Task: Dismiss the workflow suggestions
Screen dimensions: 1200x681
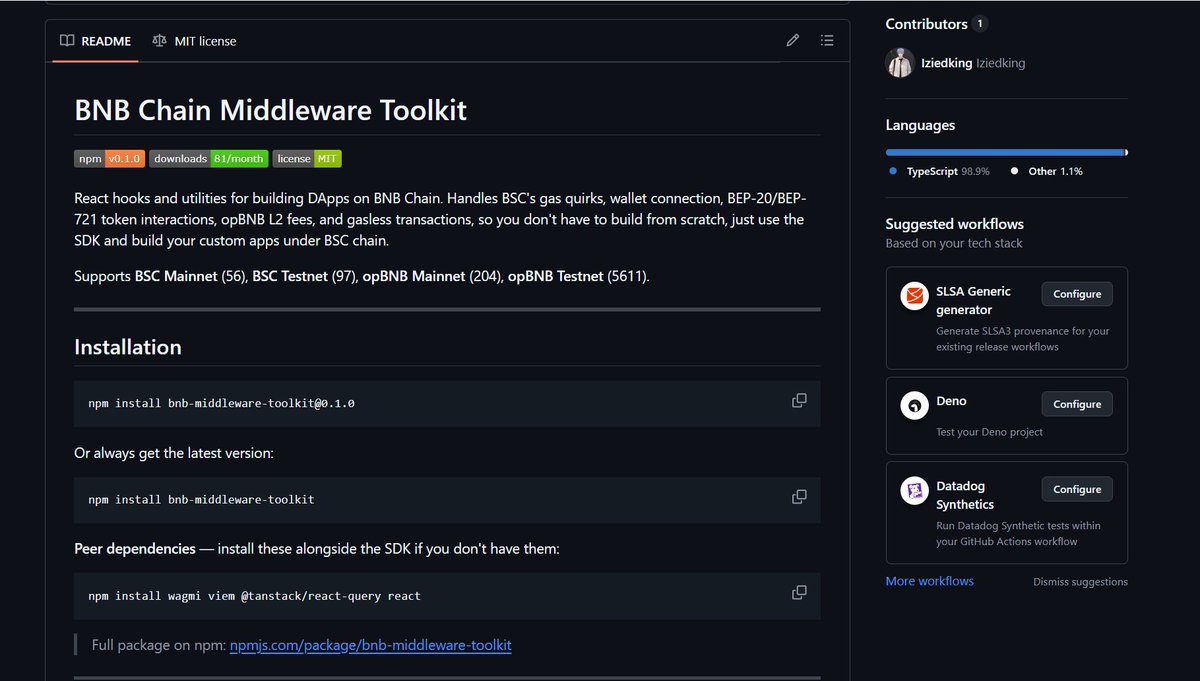Action: tap(1080, 582)
